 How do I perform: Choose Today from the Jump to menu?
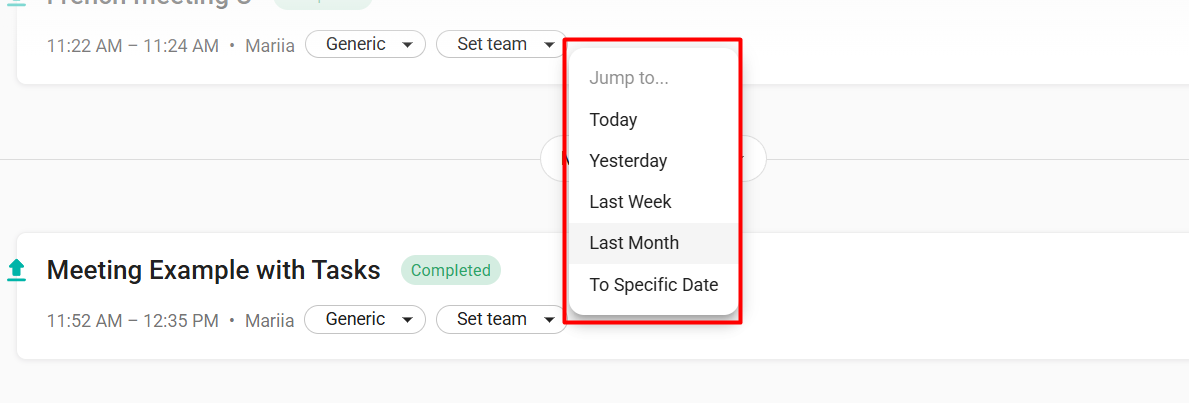coord(653,120)
